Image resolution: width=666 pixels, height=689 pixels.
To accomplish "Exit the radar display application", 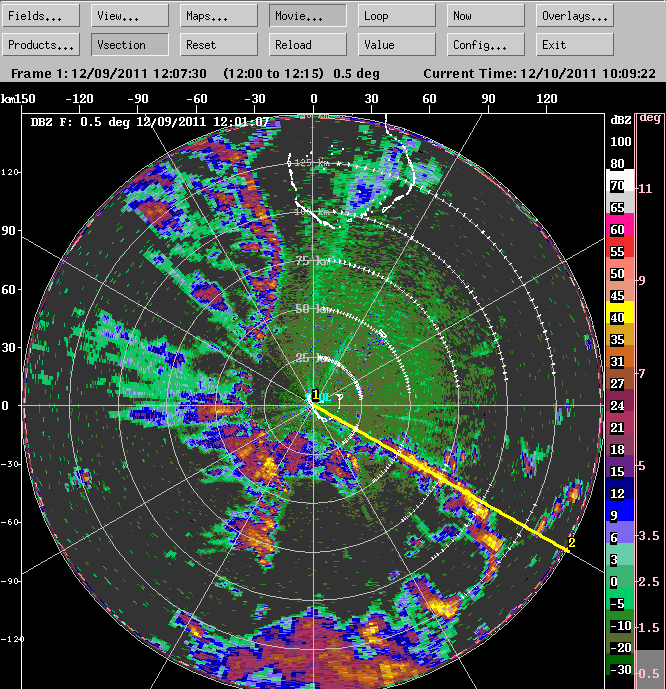I will [575, 45].
